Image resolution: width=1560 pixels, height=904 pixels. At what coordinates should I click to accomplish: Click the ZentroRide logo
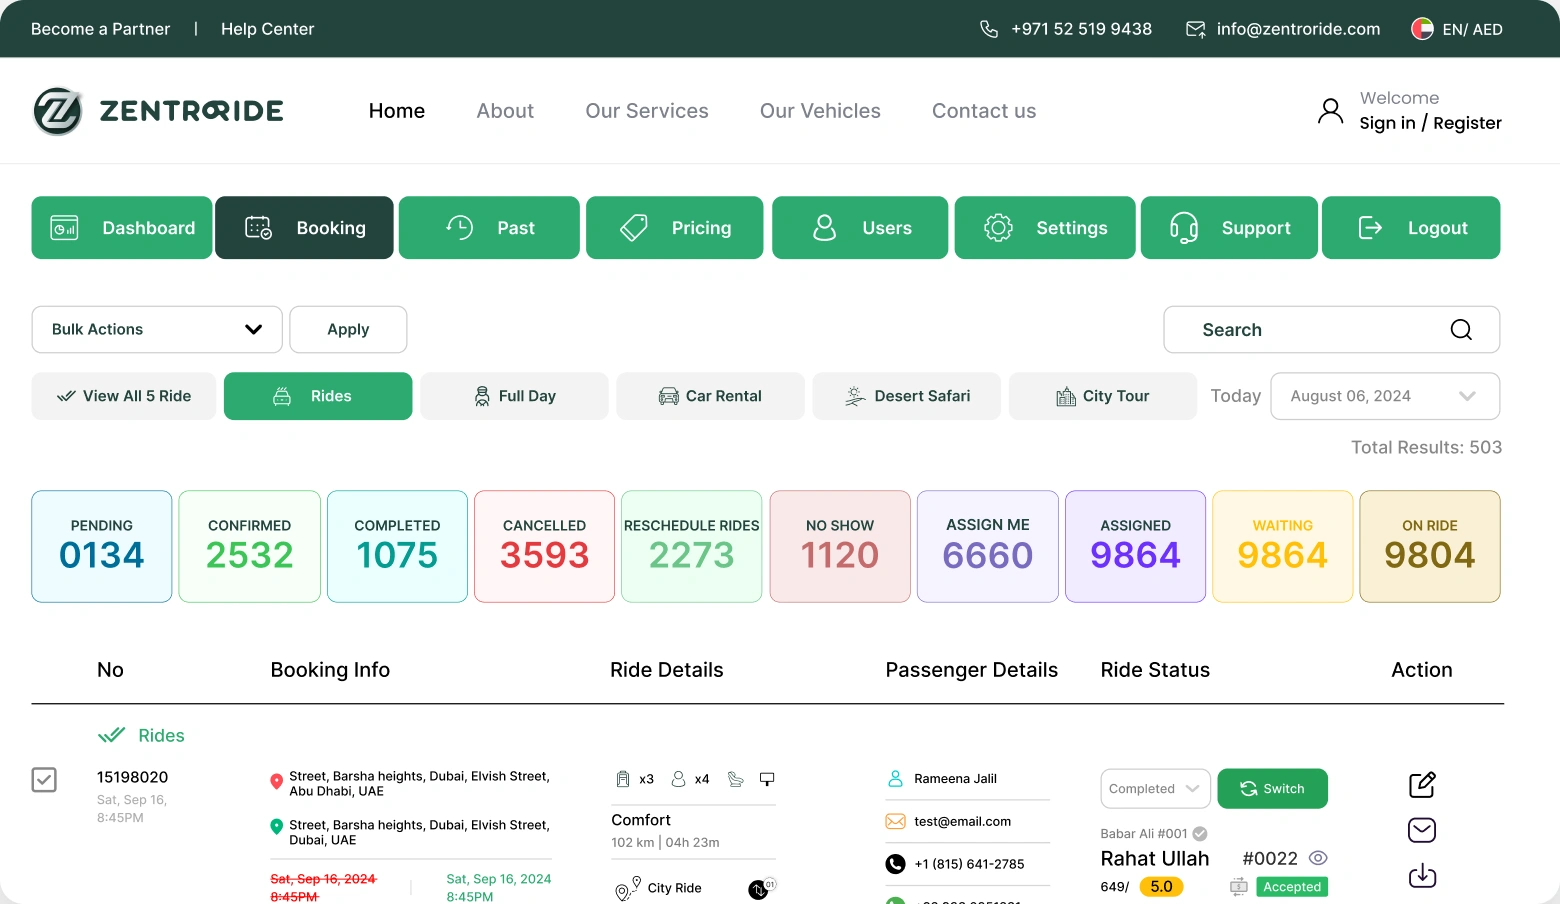pyautogui.click(x=158, y=111)
